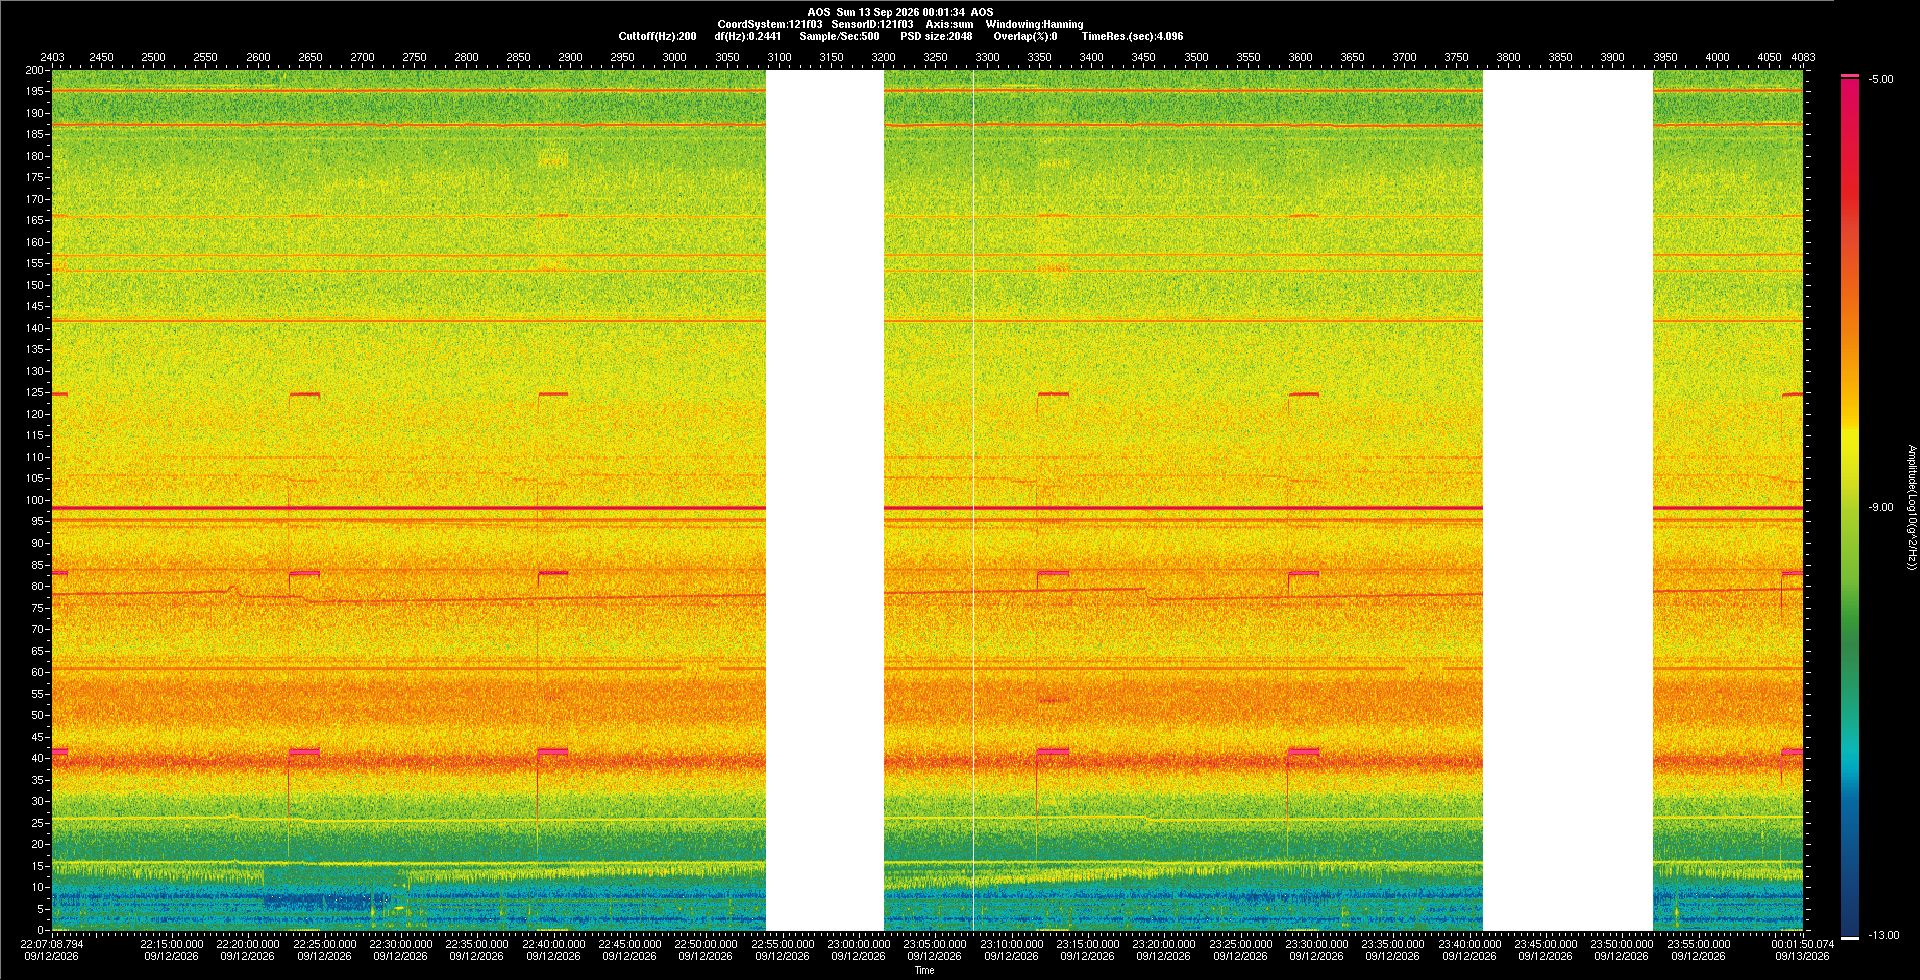Click the TimeRes.(sec):4.096 header label
The height and width of the screenshot is (980, 1920).
[1132, 36]
